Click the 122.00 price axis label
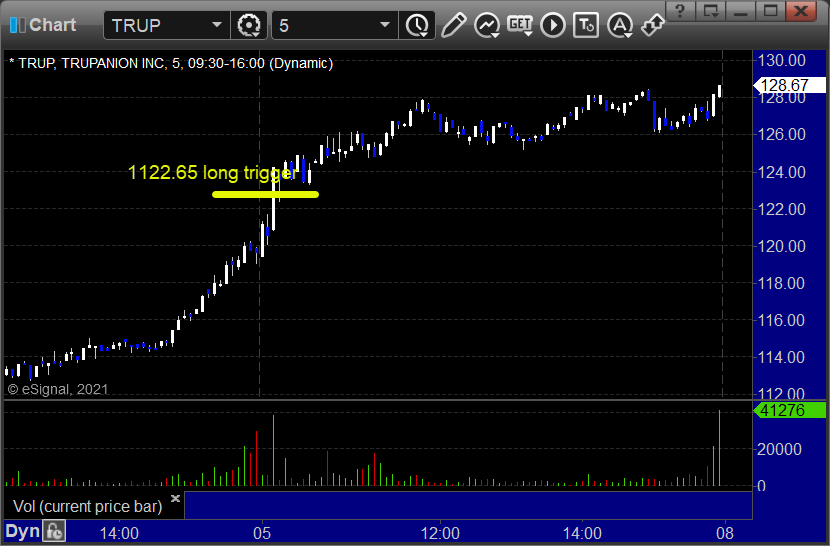 tap(781, 209)
